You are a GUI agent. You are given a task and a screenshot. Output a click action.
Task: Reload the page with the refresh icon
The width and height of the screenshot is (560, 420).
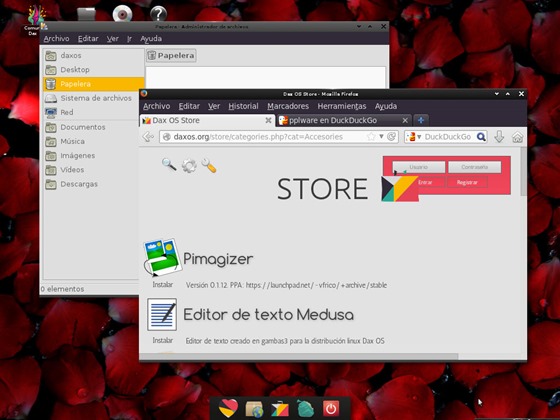[x=392, y=136]
